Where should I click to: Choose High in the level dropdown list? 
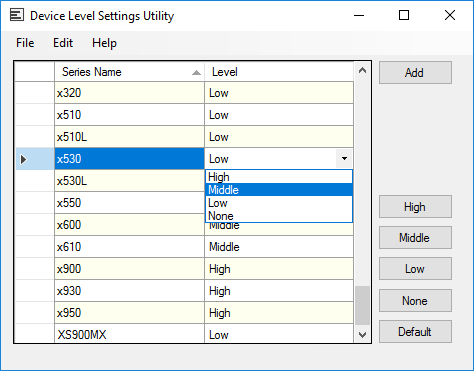coord(279,177)
